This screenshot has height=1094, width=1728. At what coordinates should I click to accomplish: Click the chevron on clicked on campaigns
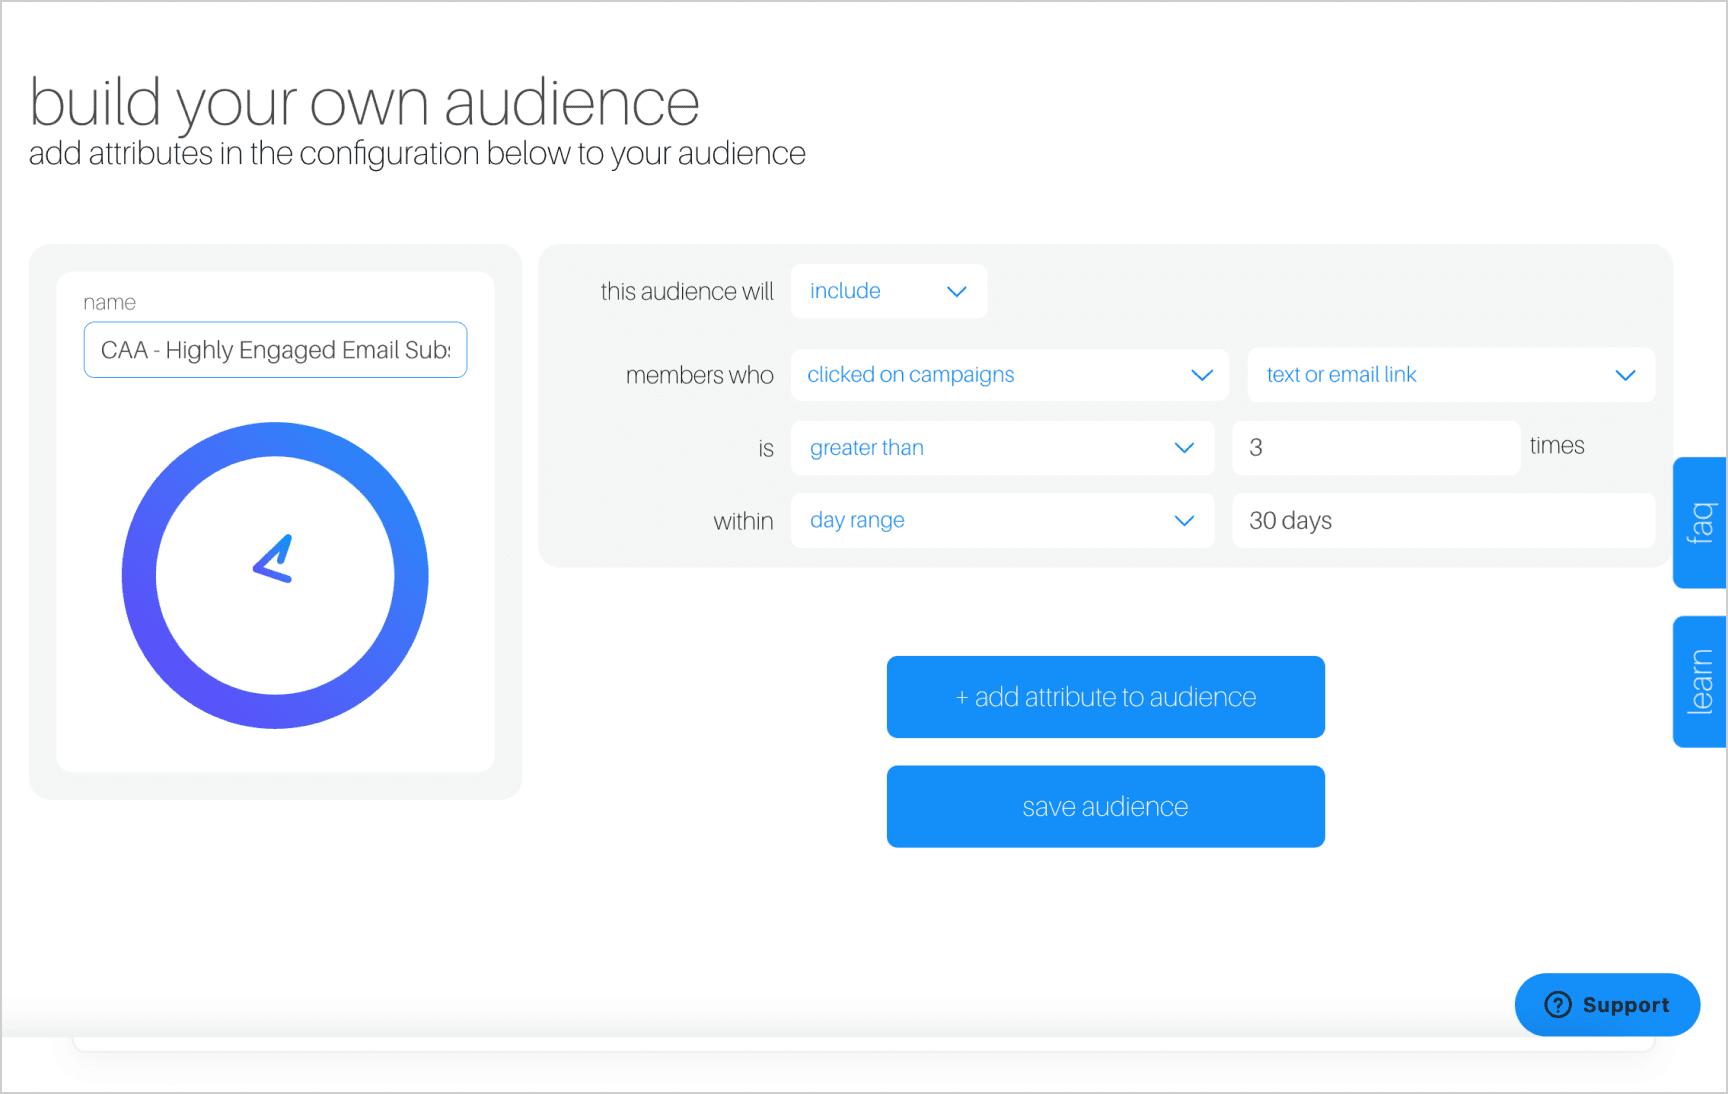tap(1201, 375)
